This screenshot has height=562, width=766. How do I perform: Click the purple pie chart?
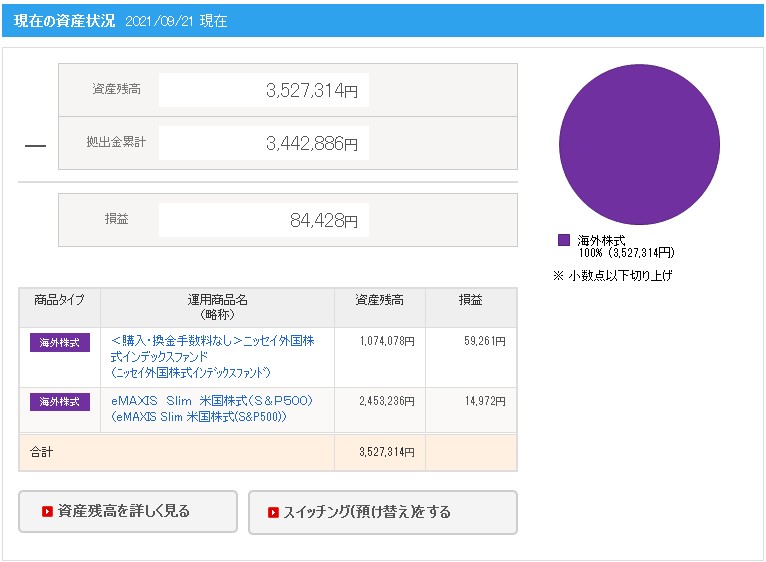point(639,145)
